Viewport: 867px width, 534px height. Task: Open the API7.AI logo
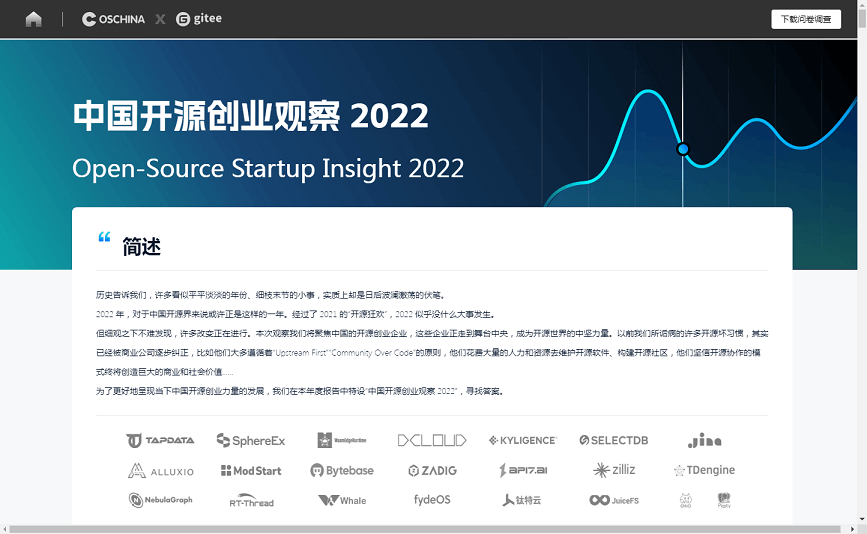pos(523,470)
